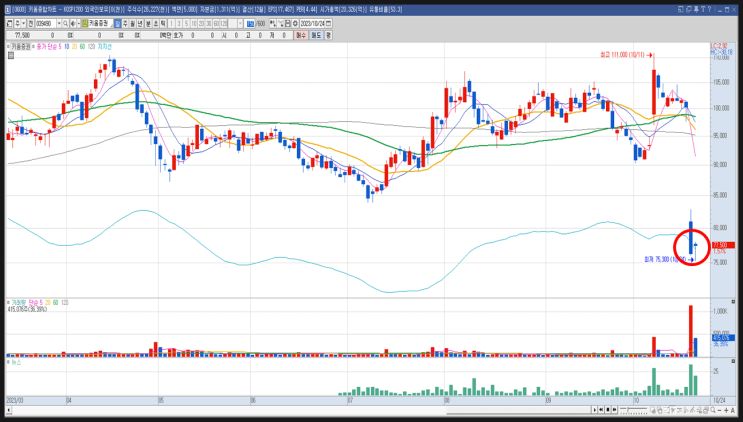This screenshot has width=743, height=422.
Task: Click the plus zoom-in icon at bottom
Action: point(726,410)
